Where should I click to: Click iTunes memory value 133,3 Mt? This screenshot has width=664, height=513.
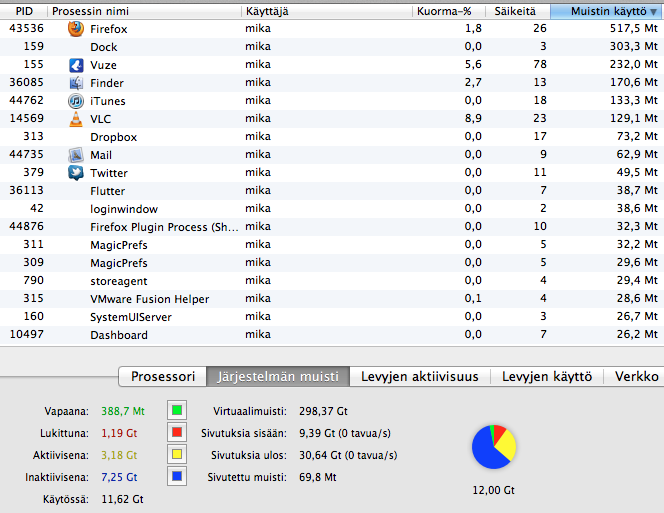point(634,100)
